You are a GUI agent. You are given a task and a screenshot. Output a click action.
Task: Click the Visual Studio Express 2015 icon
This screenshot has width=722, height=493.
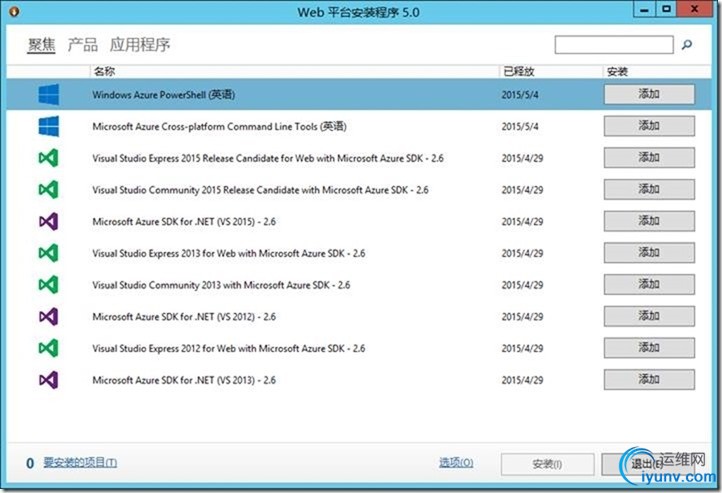48,158
